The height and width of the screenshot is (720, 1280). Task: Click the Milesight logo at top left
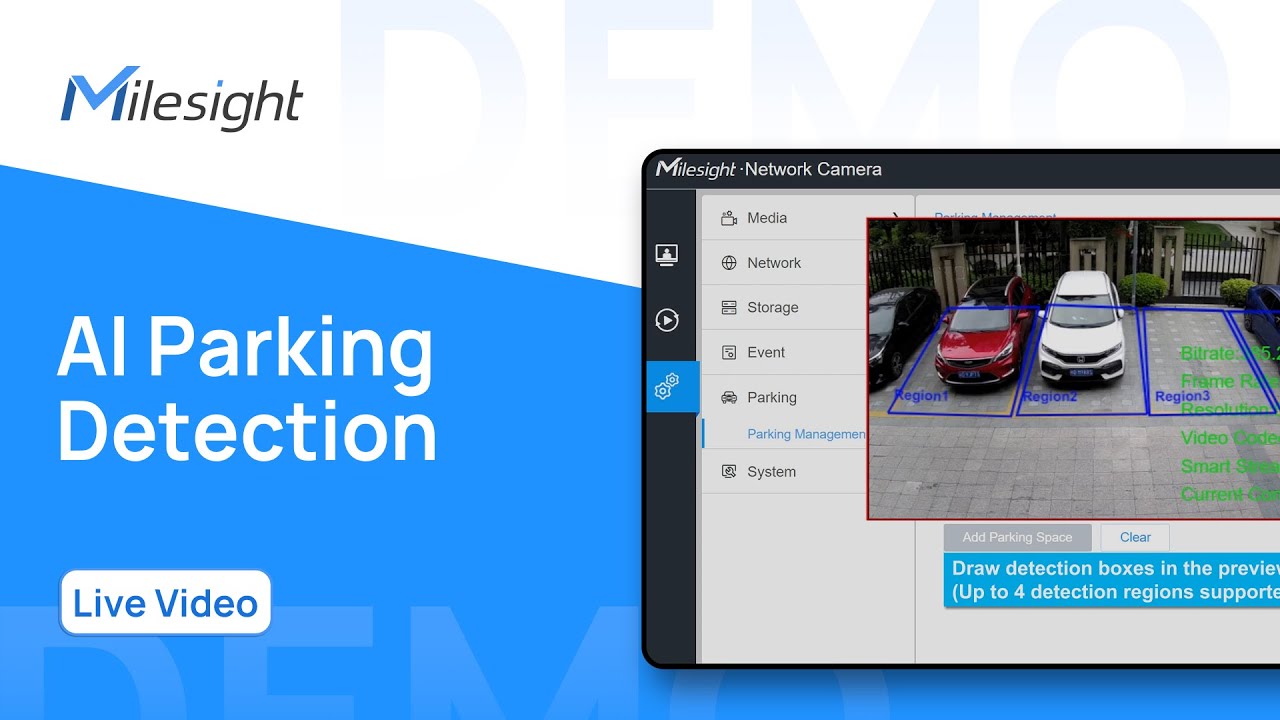[182, 99]
